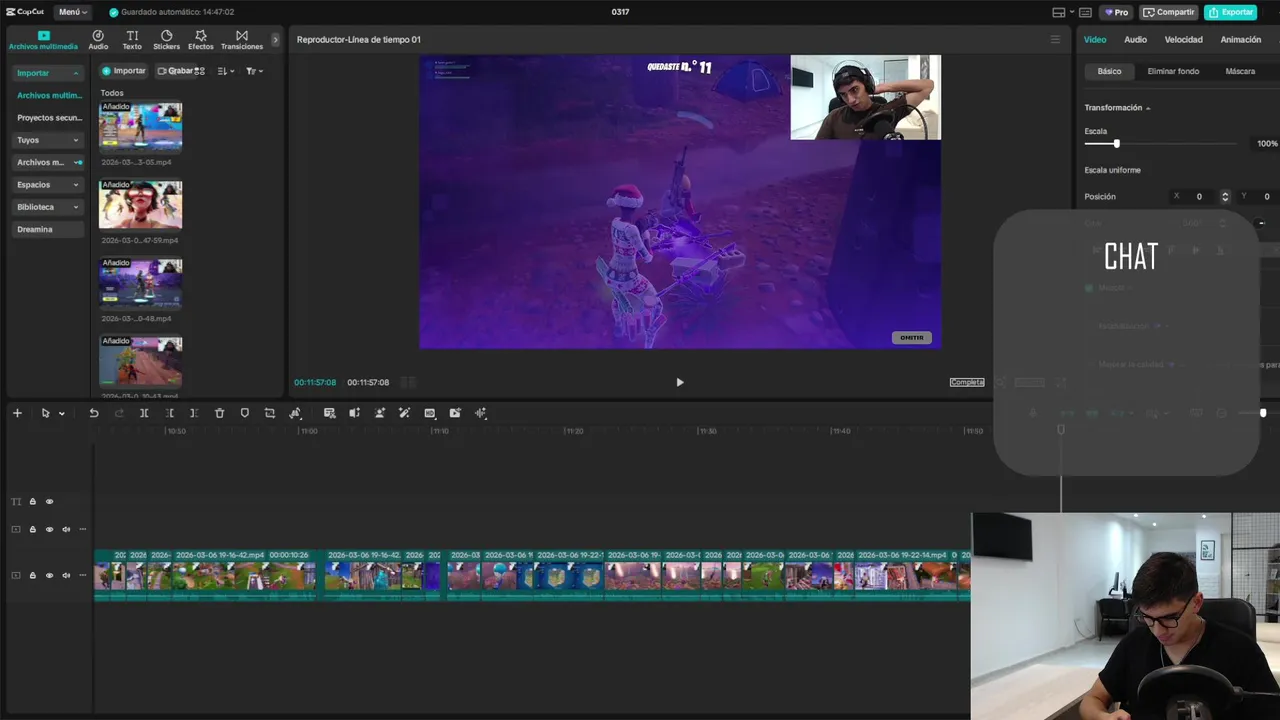The height and width of the screenshot is (720, 1280).
Task: Click the Importar button with plus icon
Action: 124,71
